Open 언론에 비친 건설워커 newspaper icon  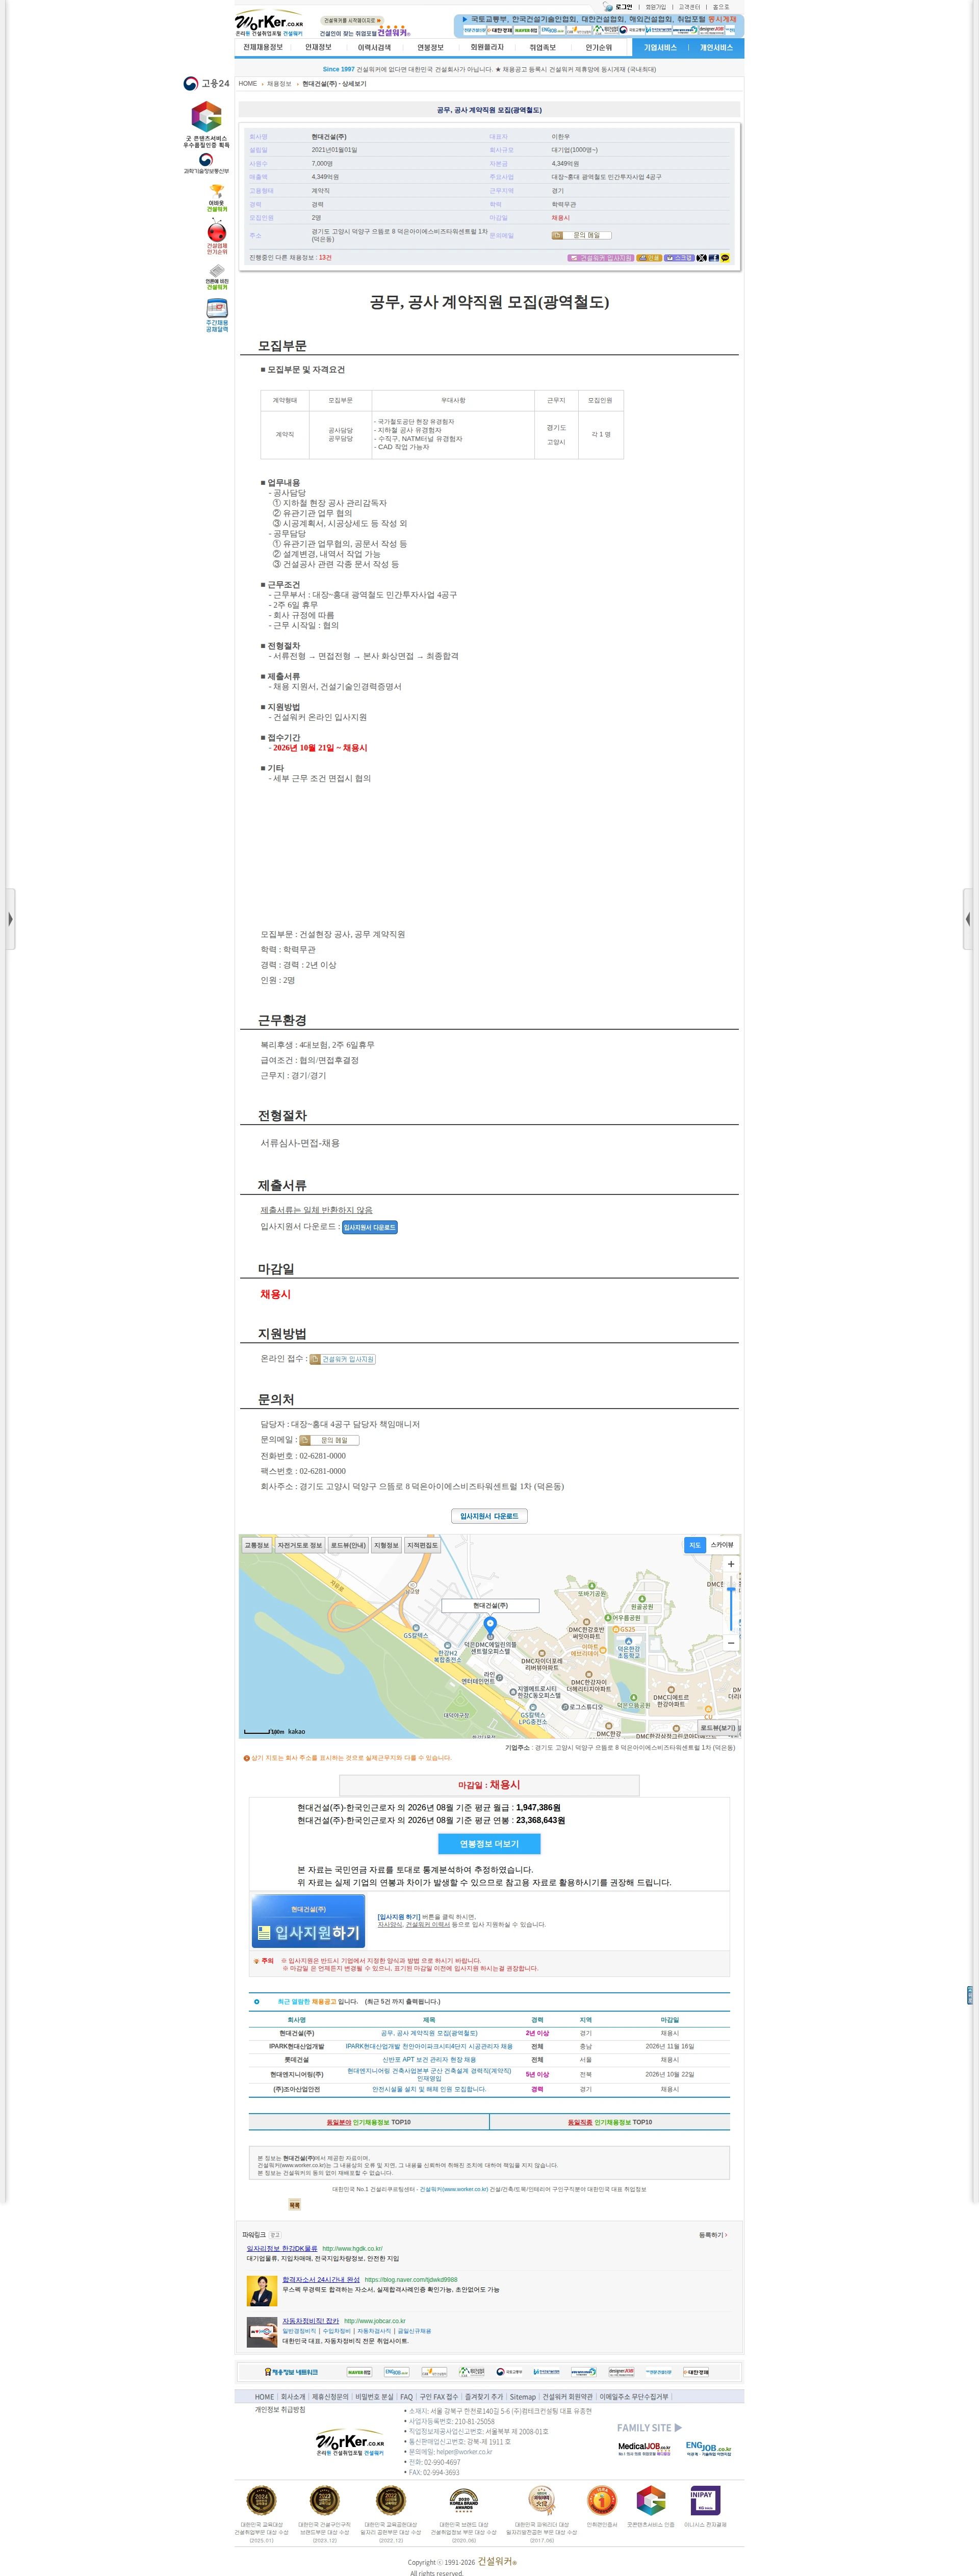pos(217,277)
